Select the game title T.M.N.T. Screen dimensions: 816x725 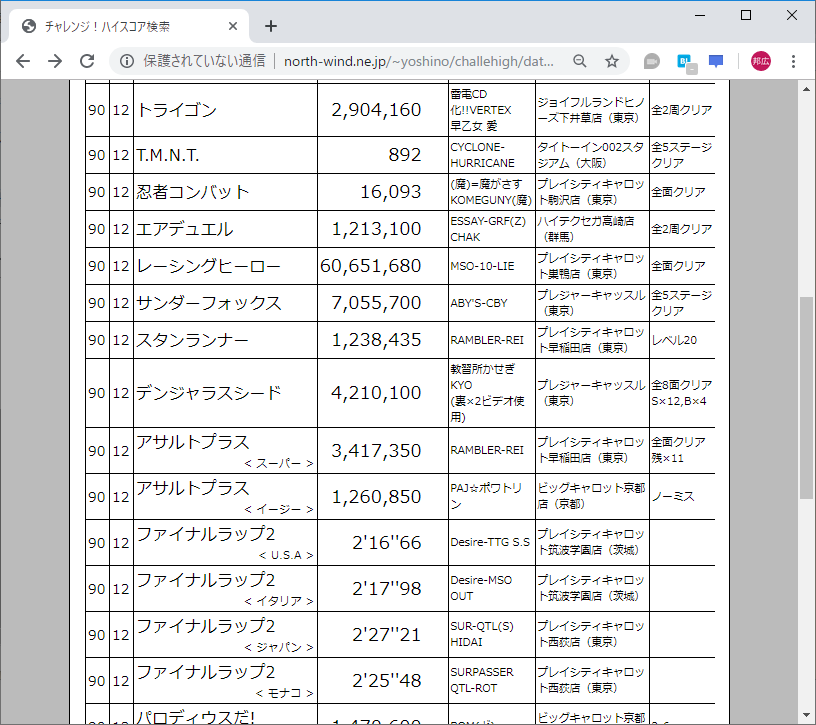coord(168,155)
